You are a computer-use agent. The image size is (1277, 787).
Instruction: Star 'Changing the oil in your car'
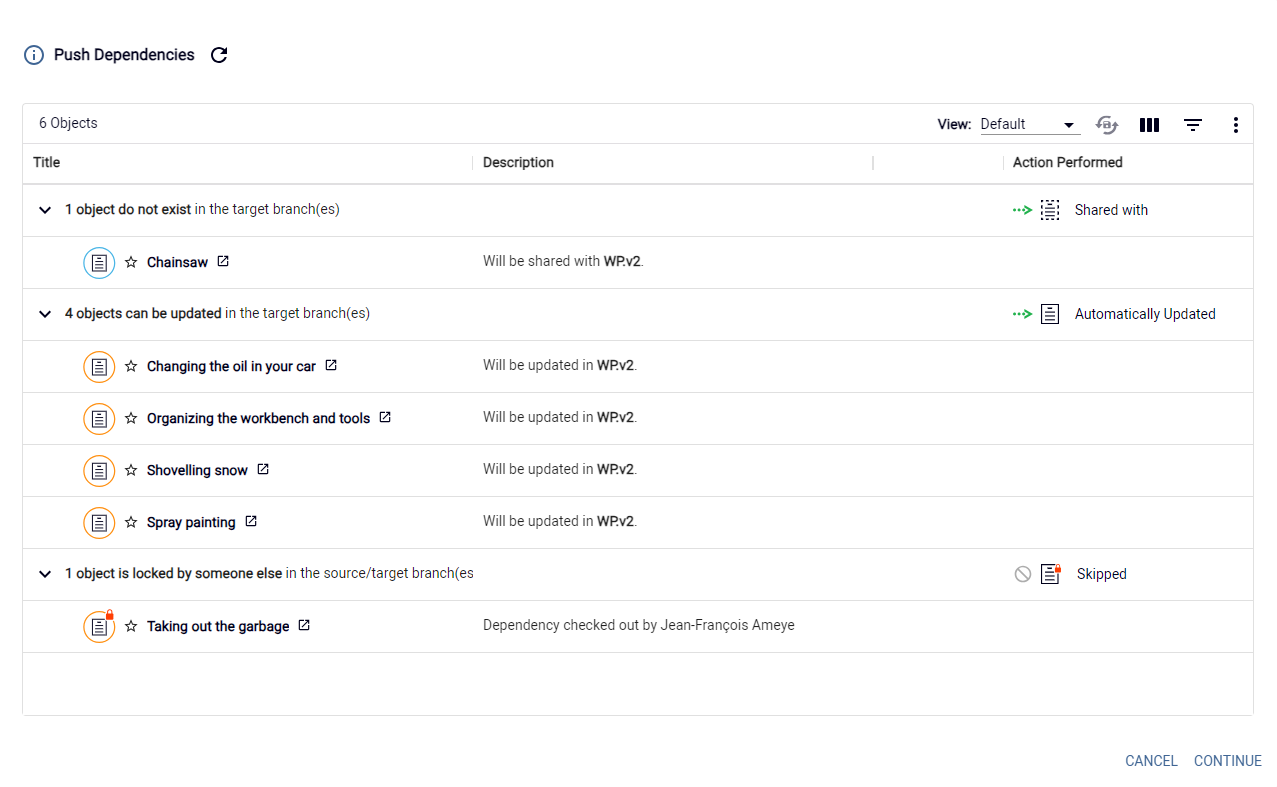[131, 366]
